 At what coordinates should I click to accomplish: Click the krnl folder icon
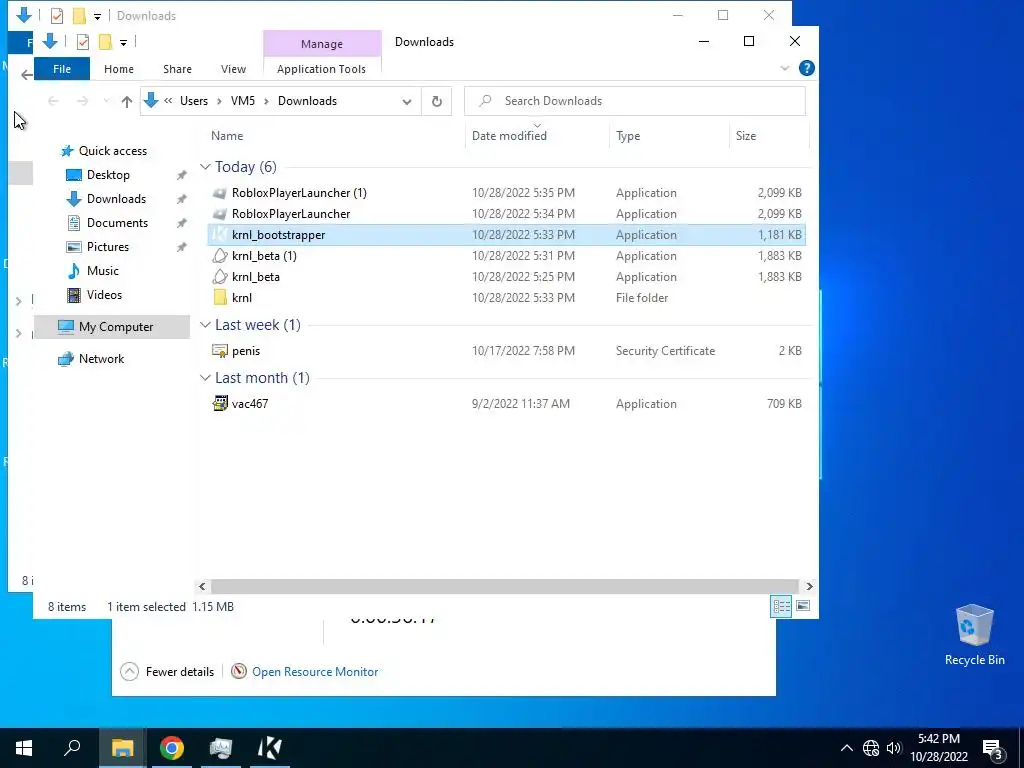(220, 297)
